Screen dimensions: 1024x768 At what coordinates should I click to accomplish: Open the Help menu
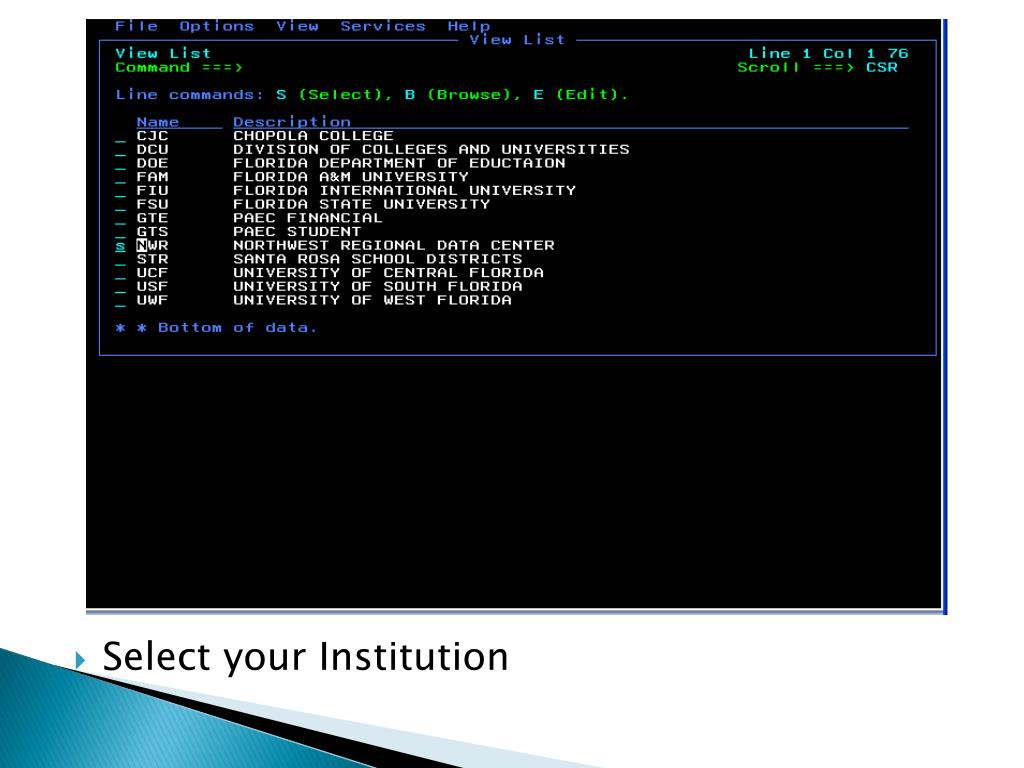point(469,27)
